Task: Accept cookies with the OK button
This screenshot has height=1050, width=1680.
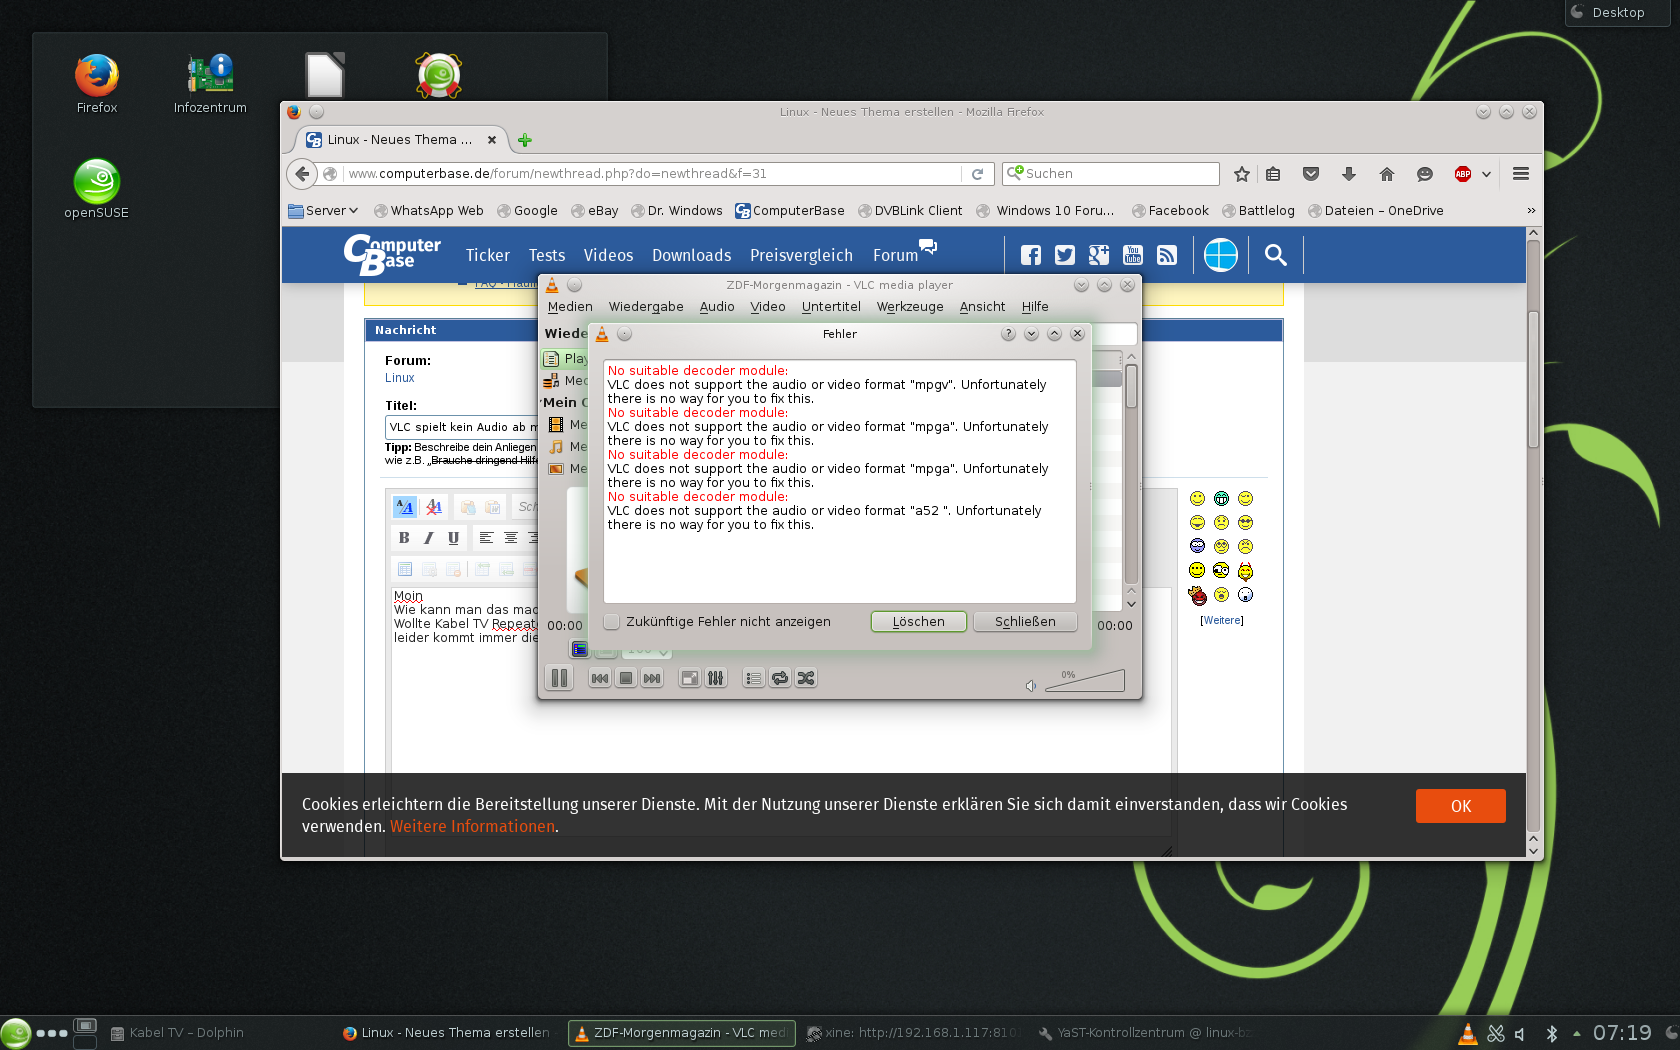Action: [1461, 806]
